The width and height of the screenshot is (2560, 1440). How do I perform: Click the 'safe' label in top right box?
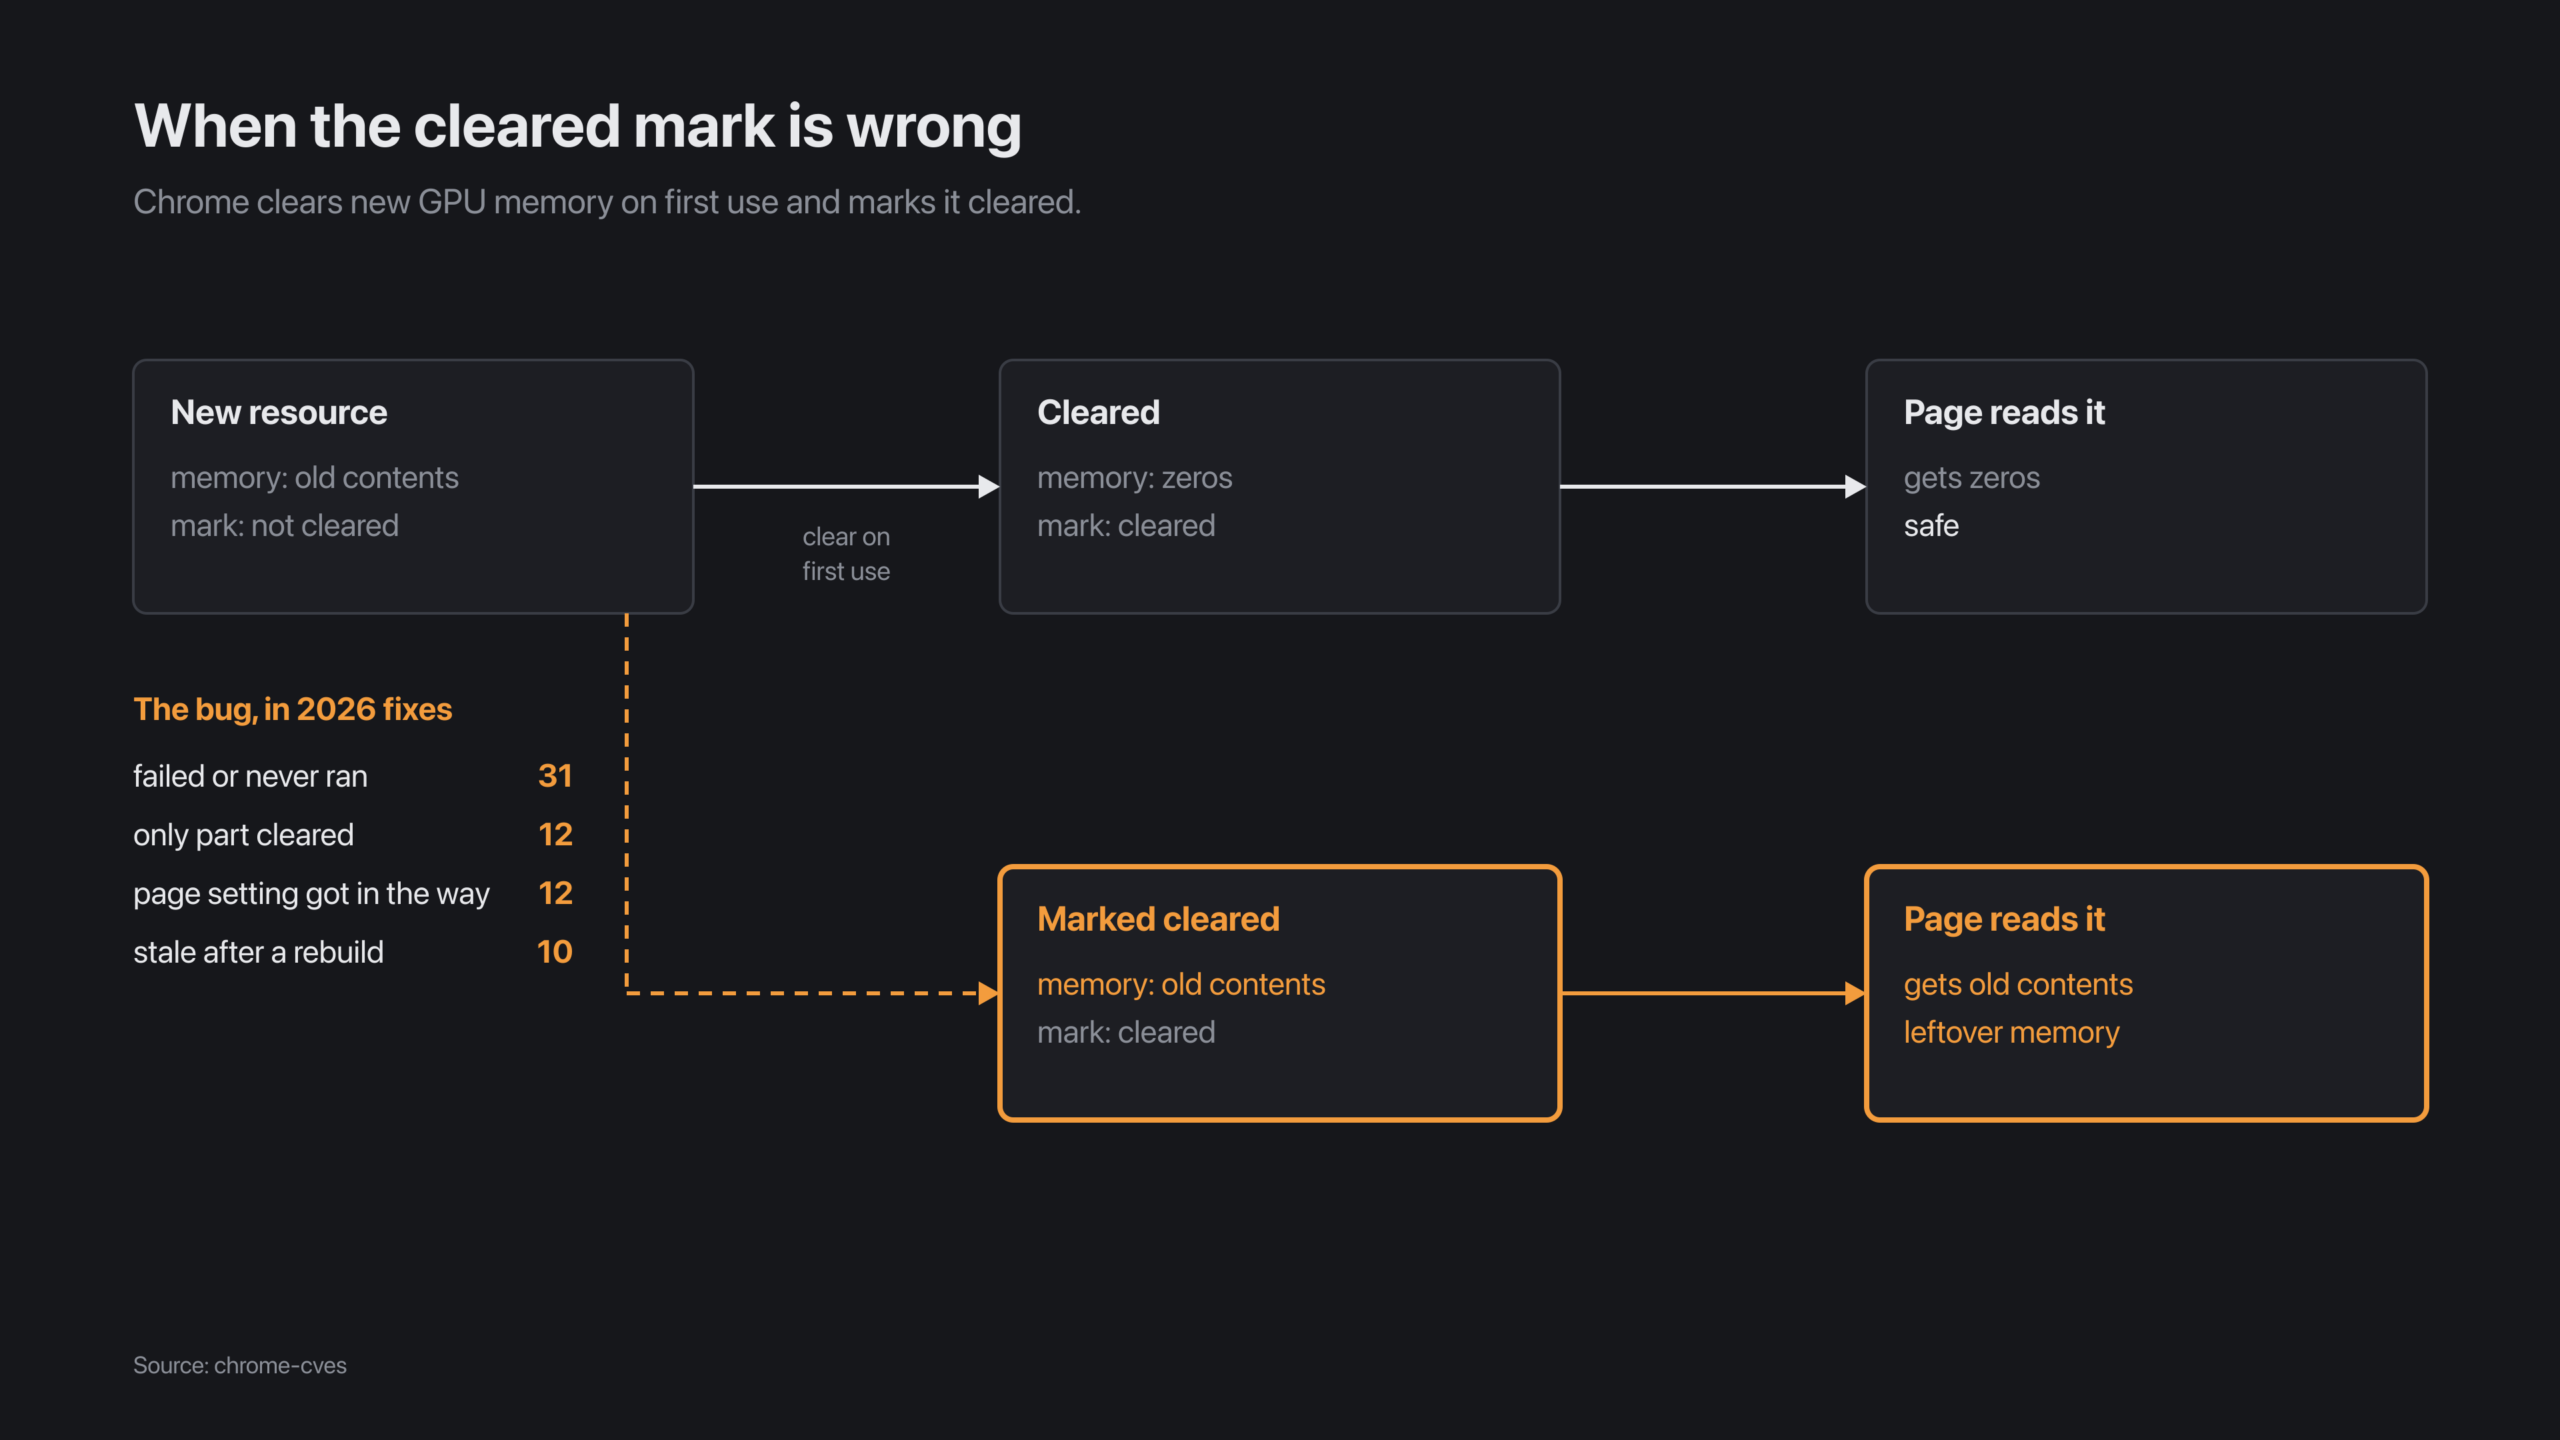pyautogui.click(x=1931, y=526)
